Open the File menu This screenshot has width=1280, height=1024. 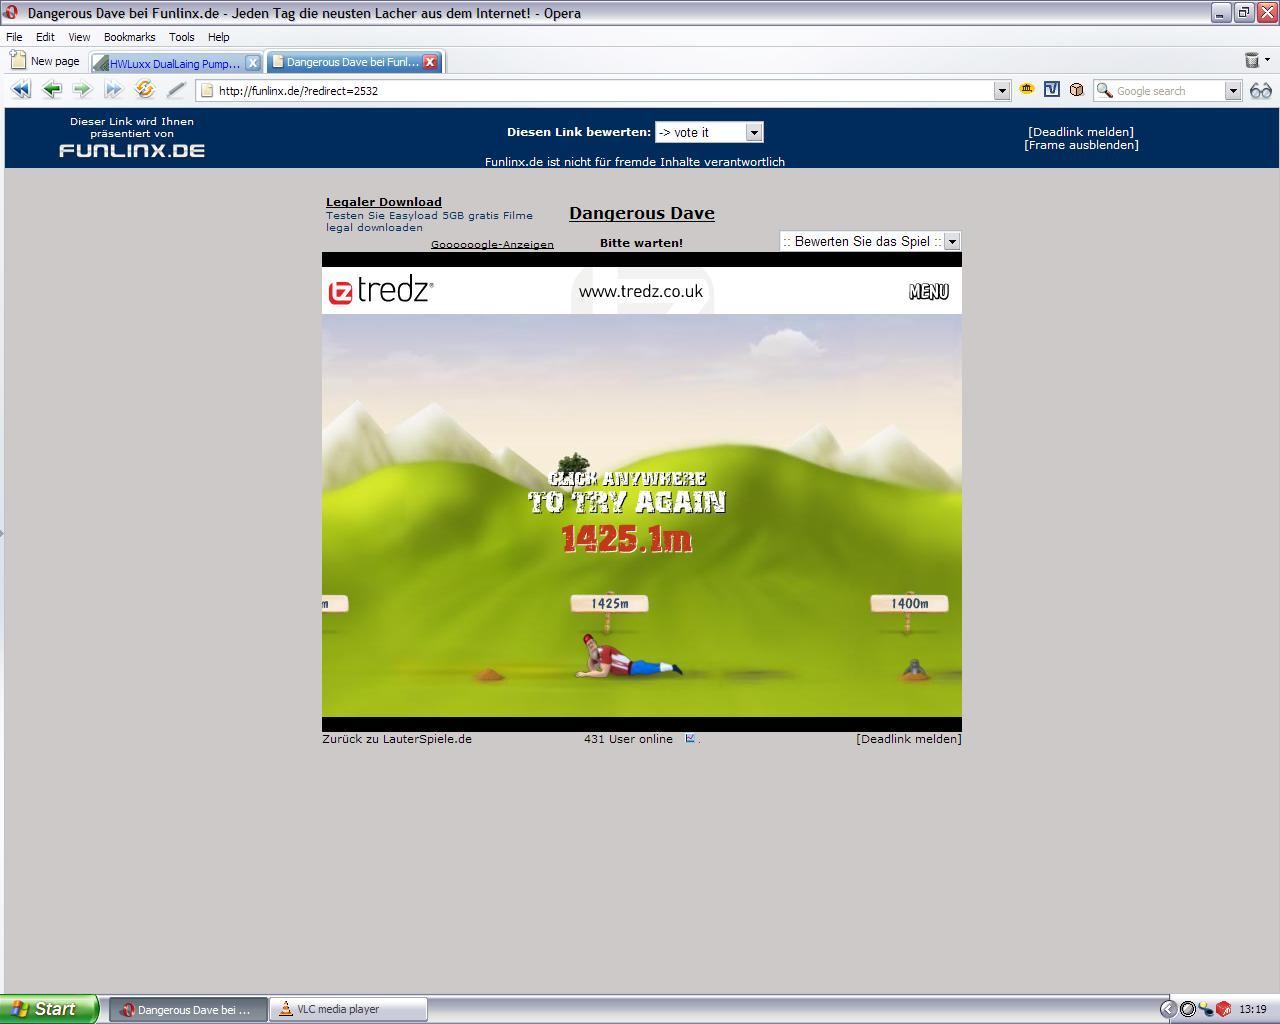coord(14,37)
